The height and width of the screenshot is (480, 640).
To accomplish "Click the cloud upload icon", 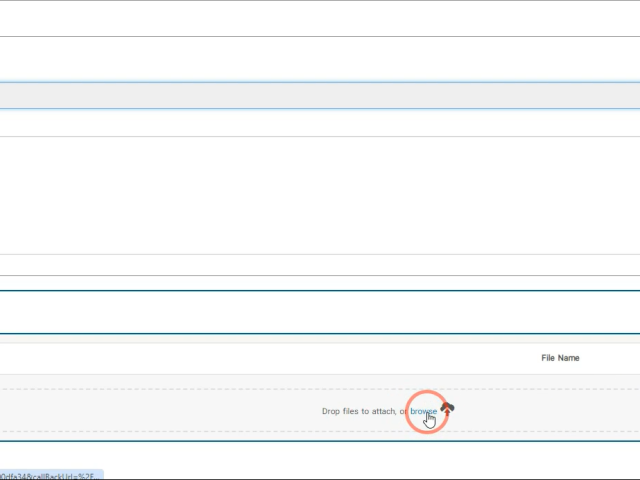I will click(448, 408).
